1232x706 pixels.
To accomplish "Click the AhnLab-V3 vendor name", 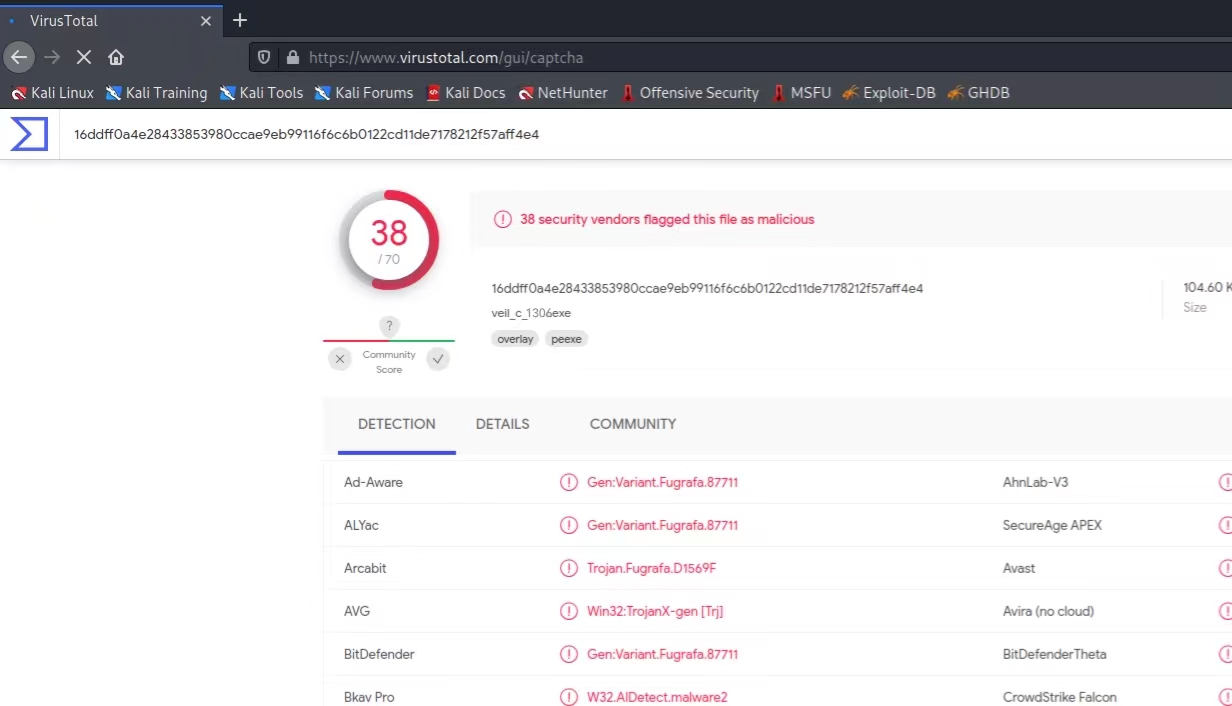I will pyautogui.click(x=1035, y=482).
